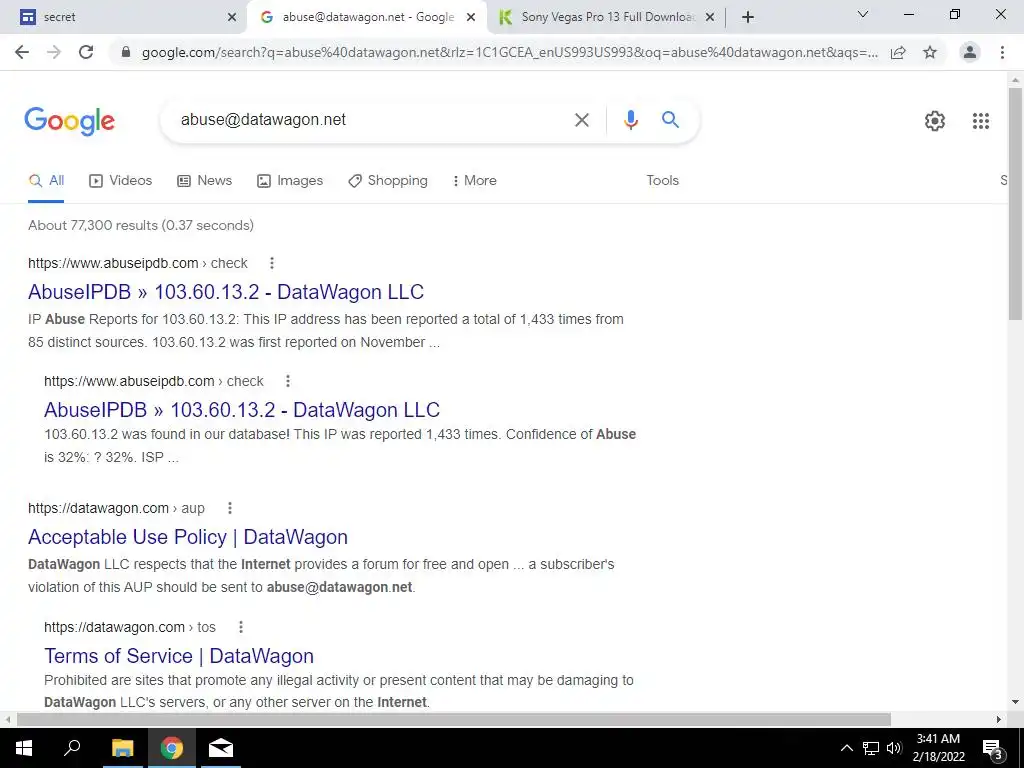Start voice search with microphone
The image size is (1024, 768).
pos(630,120)
